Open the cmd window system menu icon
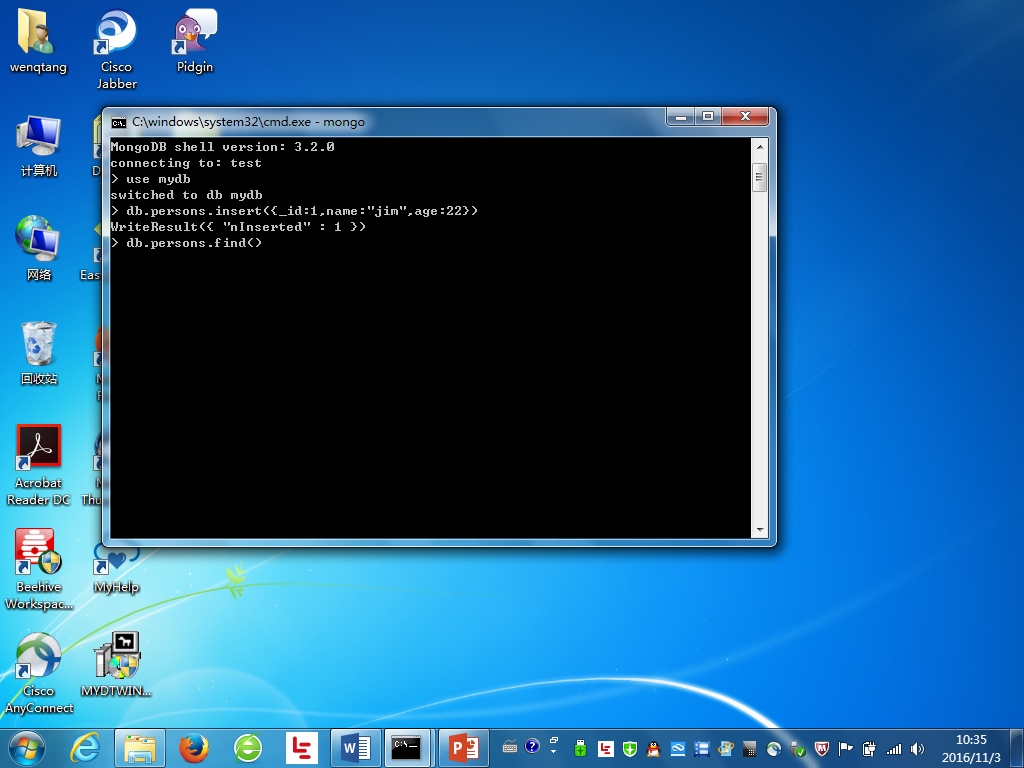This screenshot has height=768, width=1024. click(118, 122)
